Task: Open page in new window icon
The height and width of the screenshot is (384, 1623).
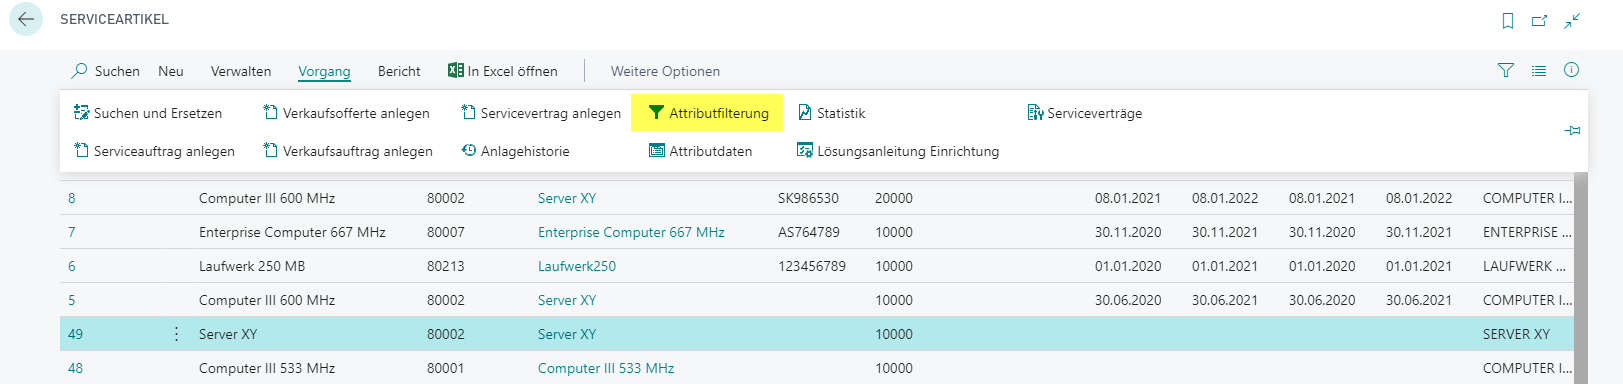Action: point(1540,20)
